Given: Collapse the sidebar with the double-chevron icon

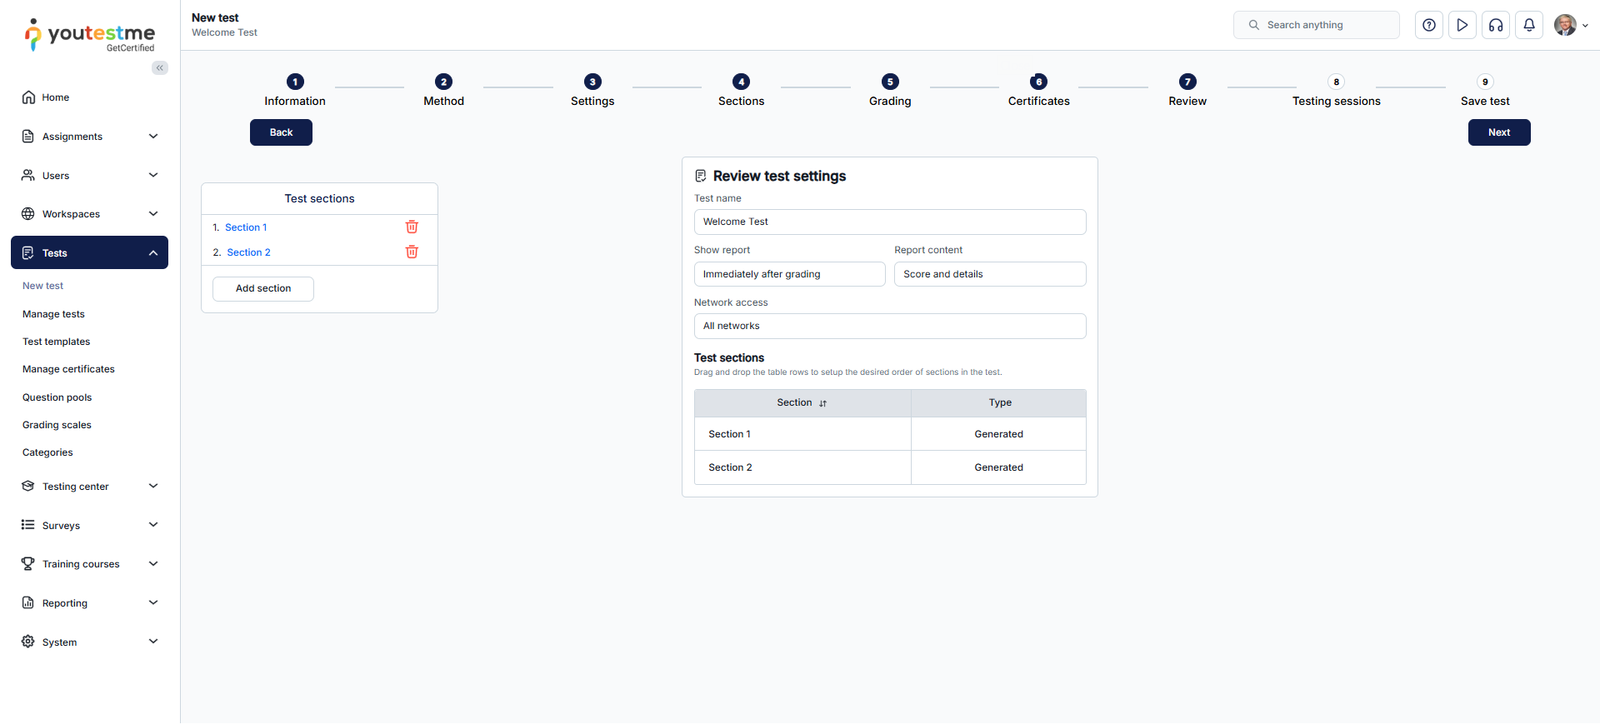Looking at the screenshot, I should (x=160, y=68).
